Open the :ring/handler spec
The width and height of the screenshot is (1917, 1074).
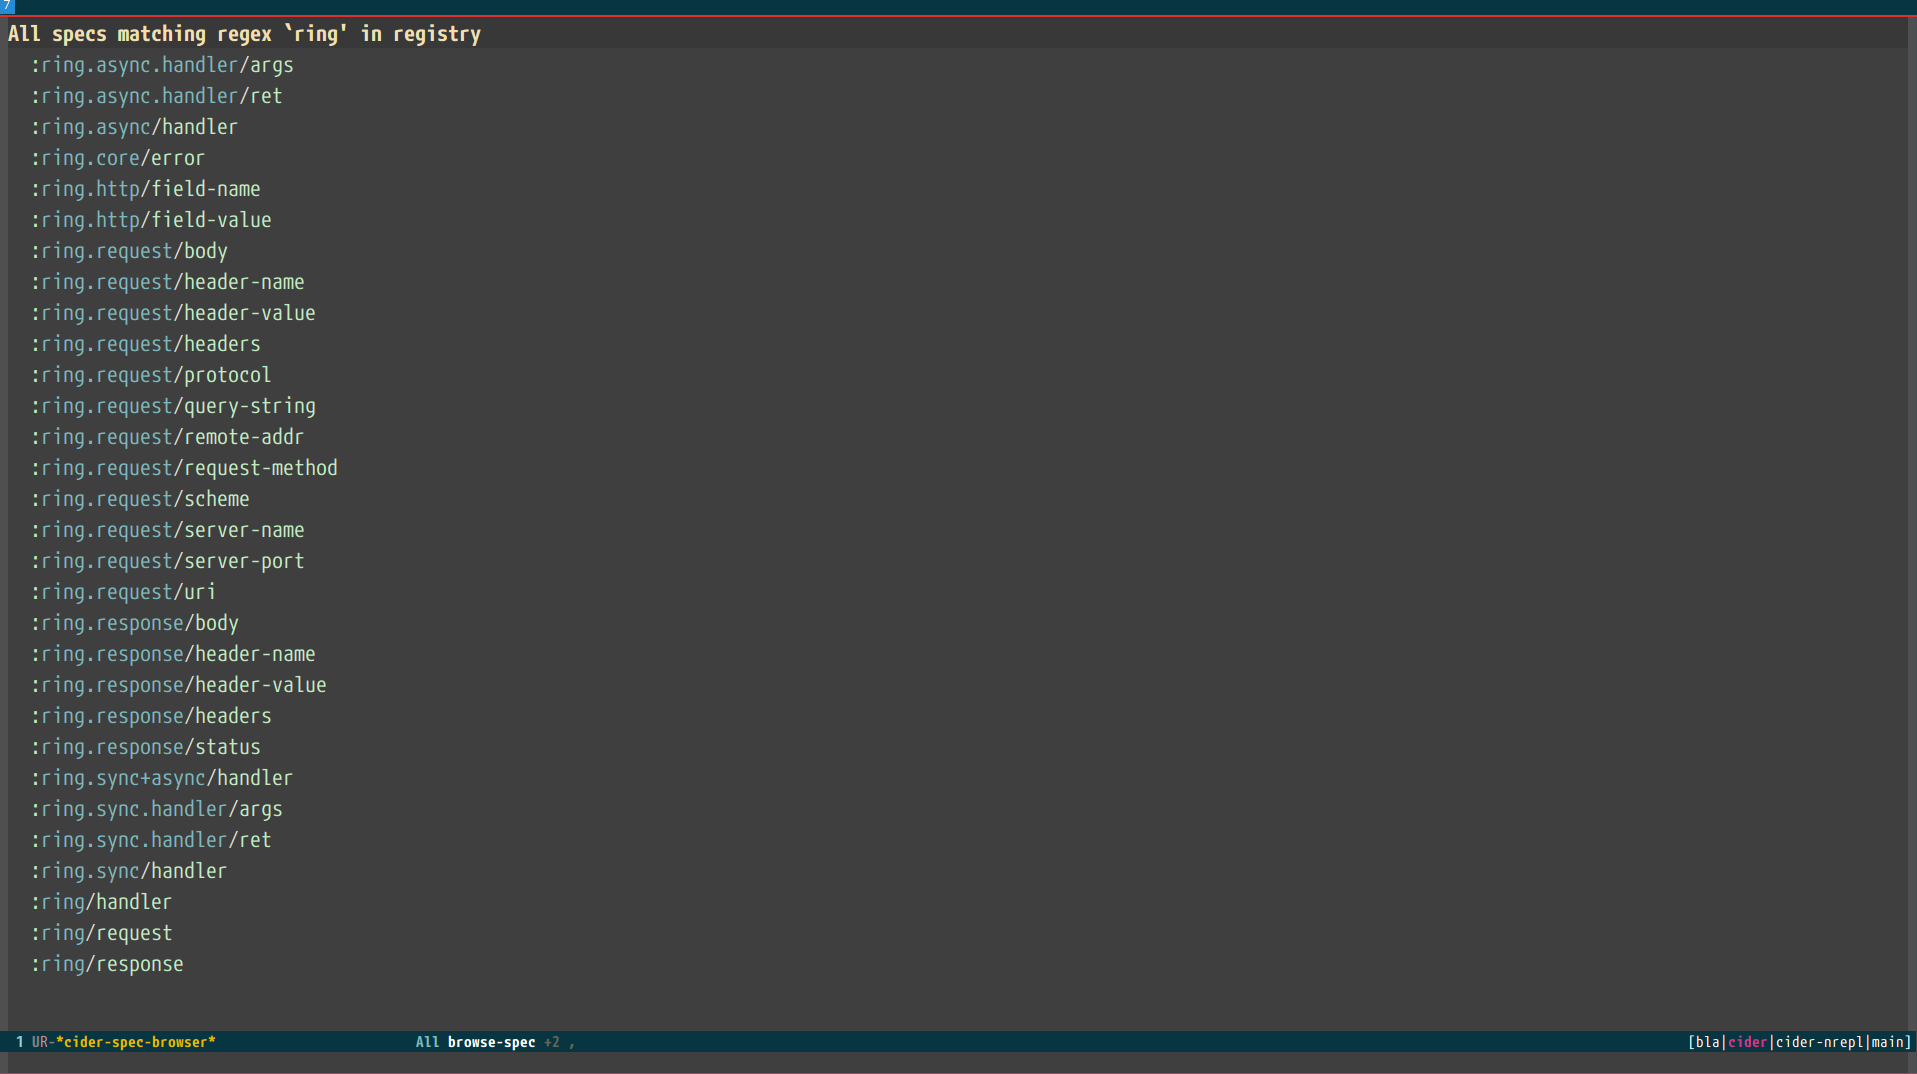(x=102, y=902)
